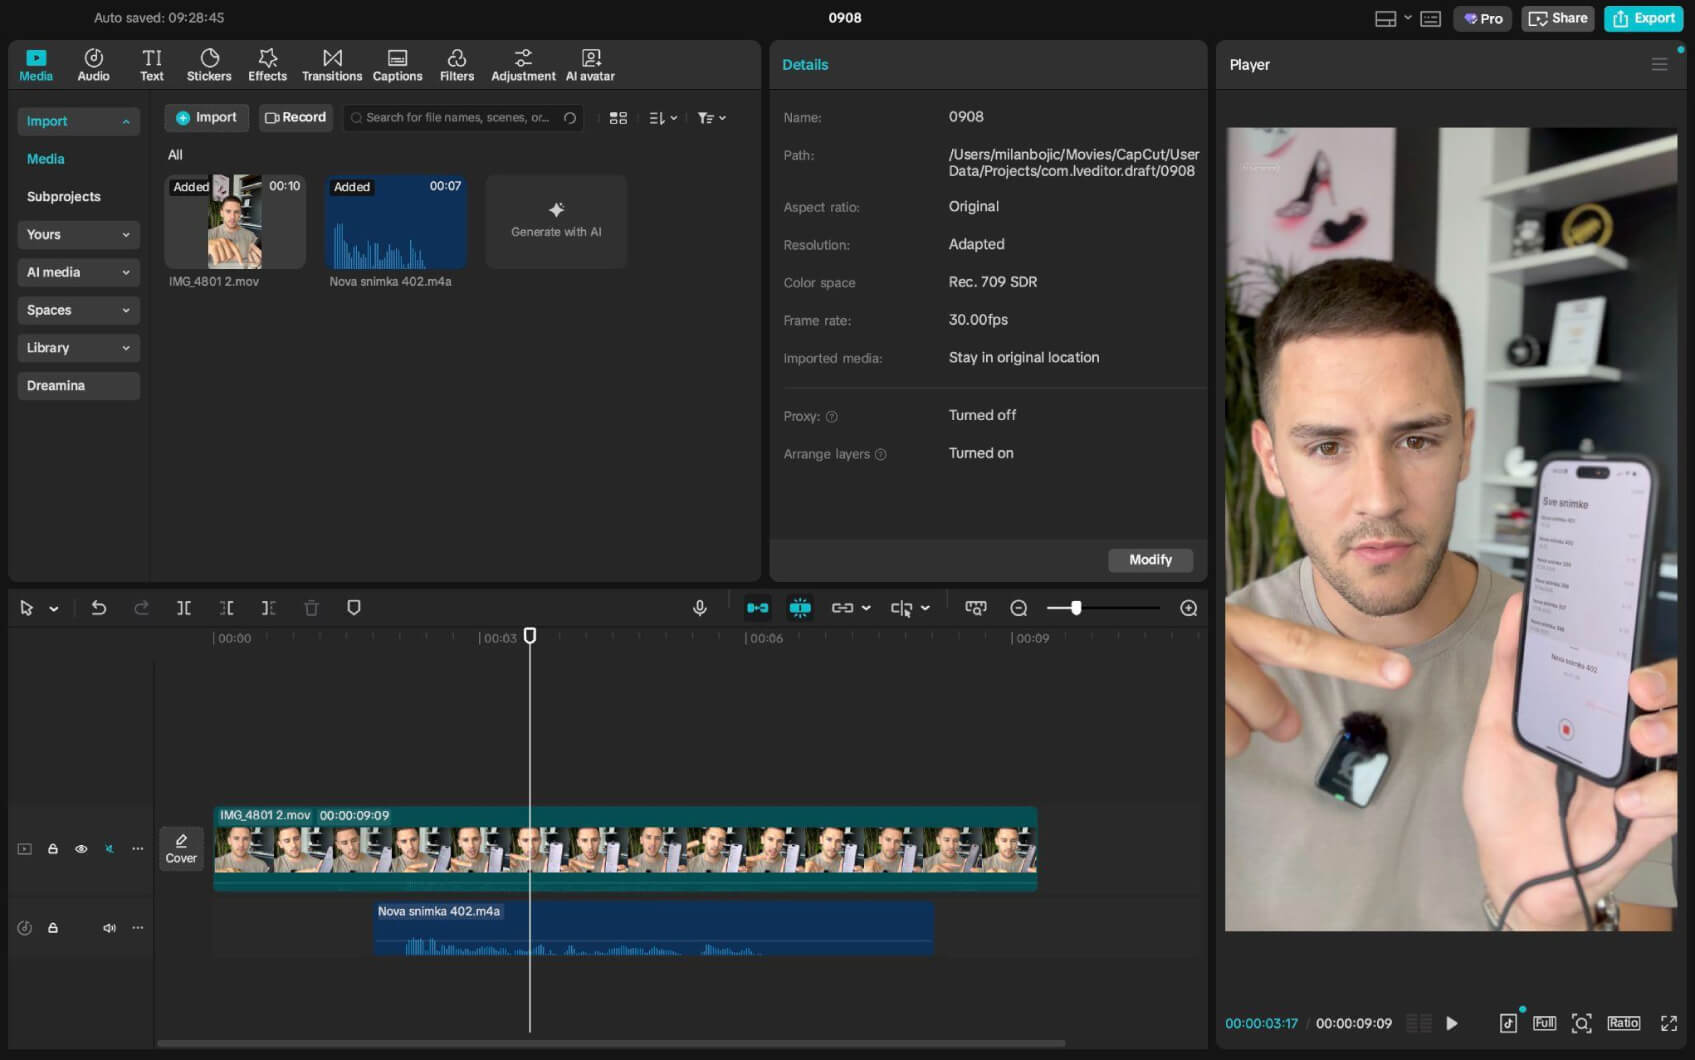This screenshot has width=1695, height=1060.
Task: Click the timeline zoom slider handle
Action: 1076,608
